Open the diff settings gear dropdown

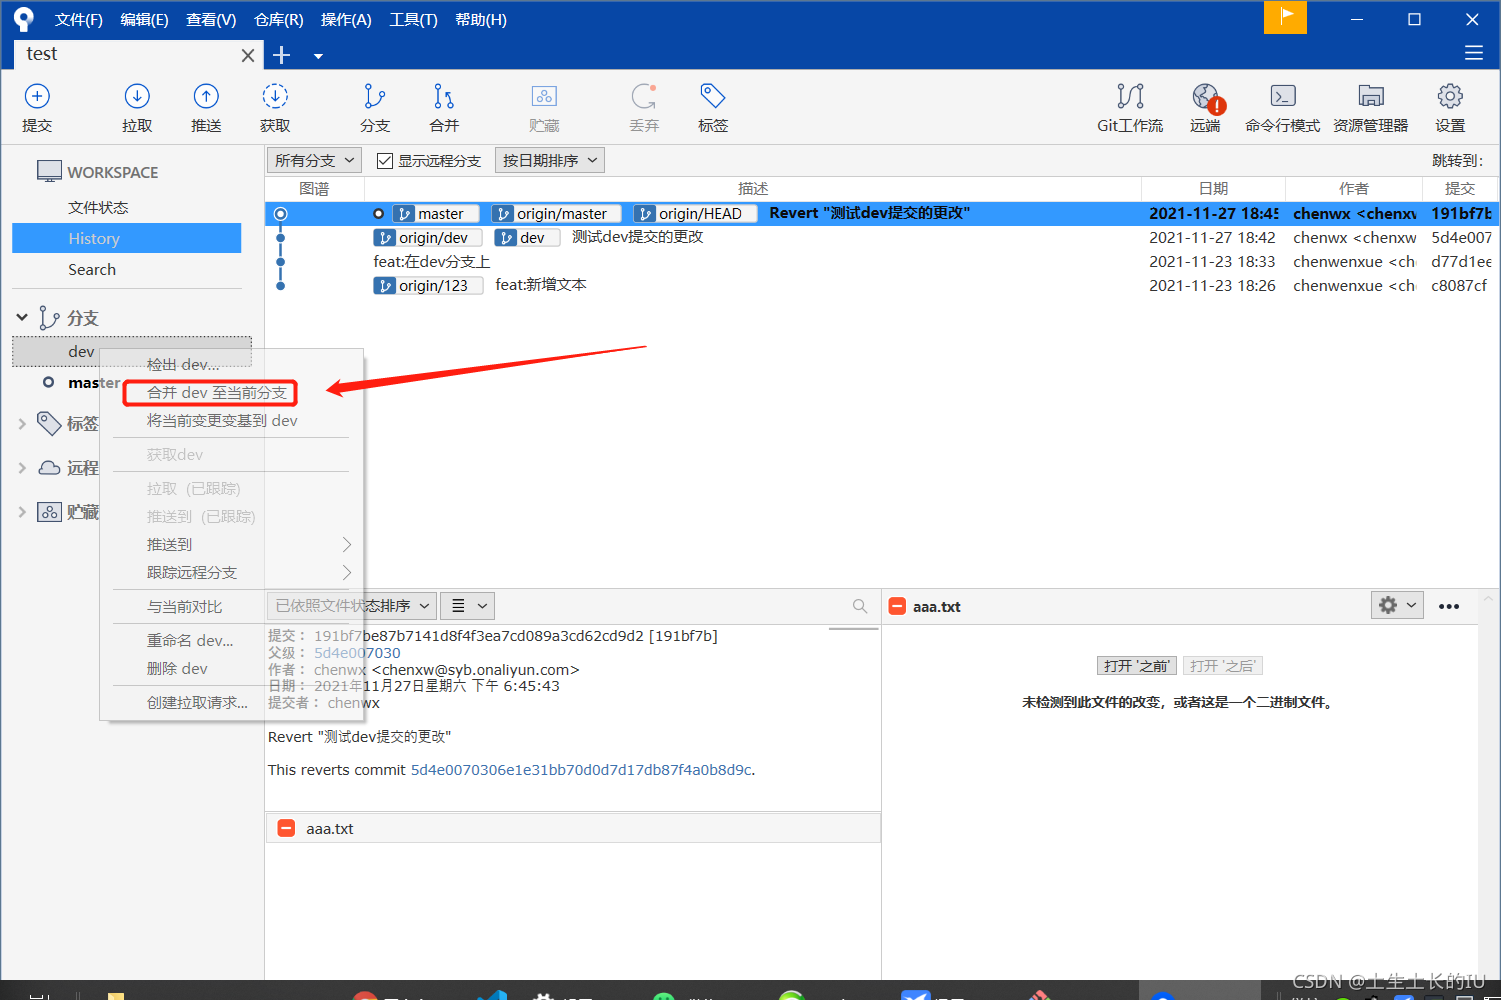(x=1397, y=605)
